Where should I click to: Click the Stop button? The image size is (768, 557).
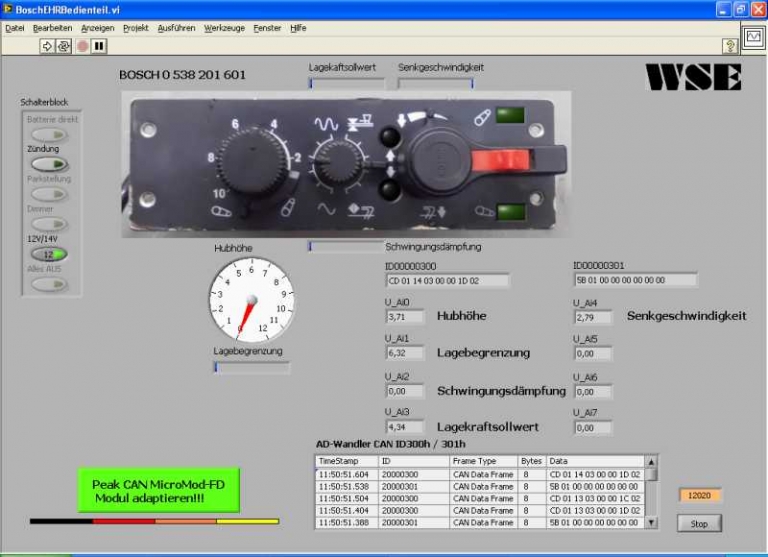coord(698,523)
